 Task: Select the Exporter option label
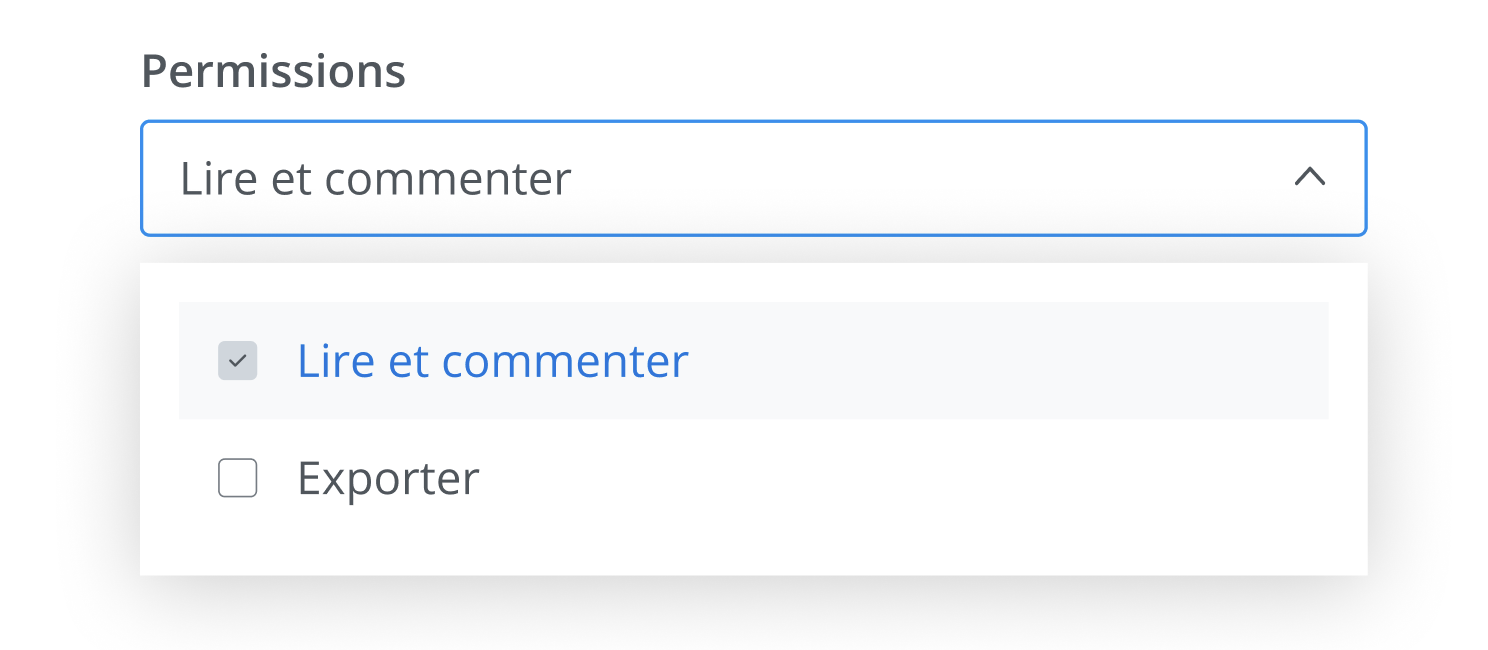(388, 478)
